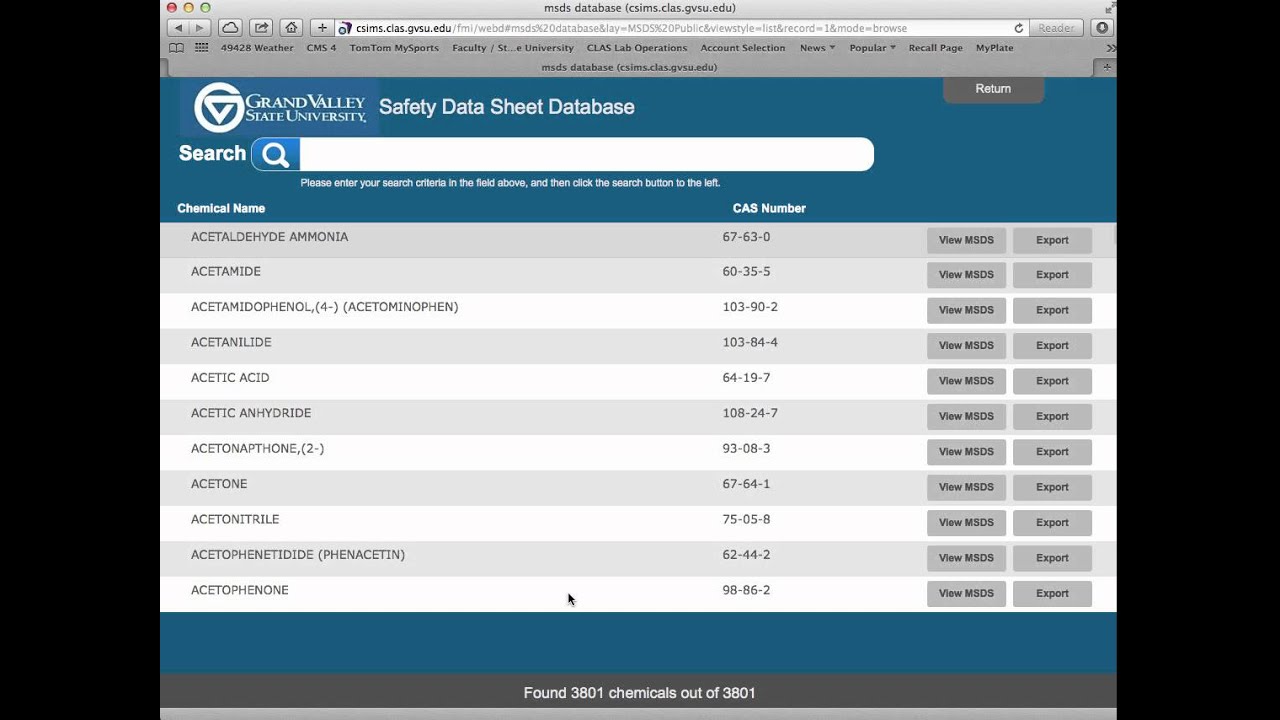Export Acetic Anhydride record
Screen dimensions: 1280x720
pos(1052,416)
